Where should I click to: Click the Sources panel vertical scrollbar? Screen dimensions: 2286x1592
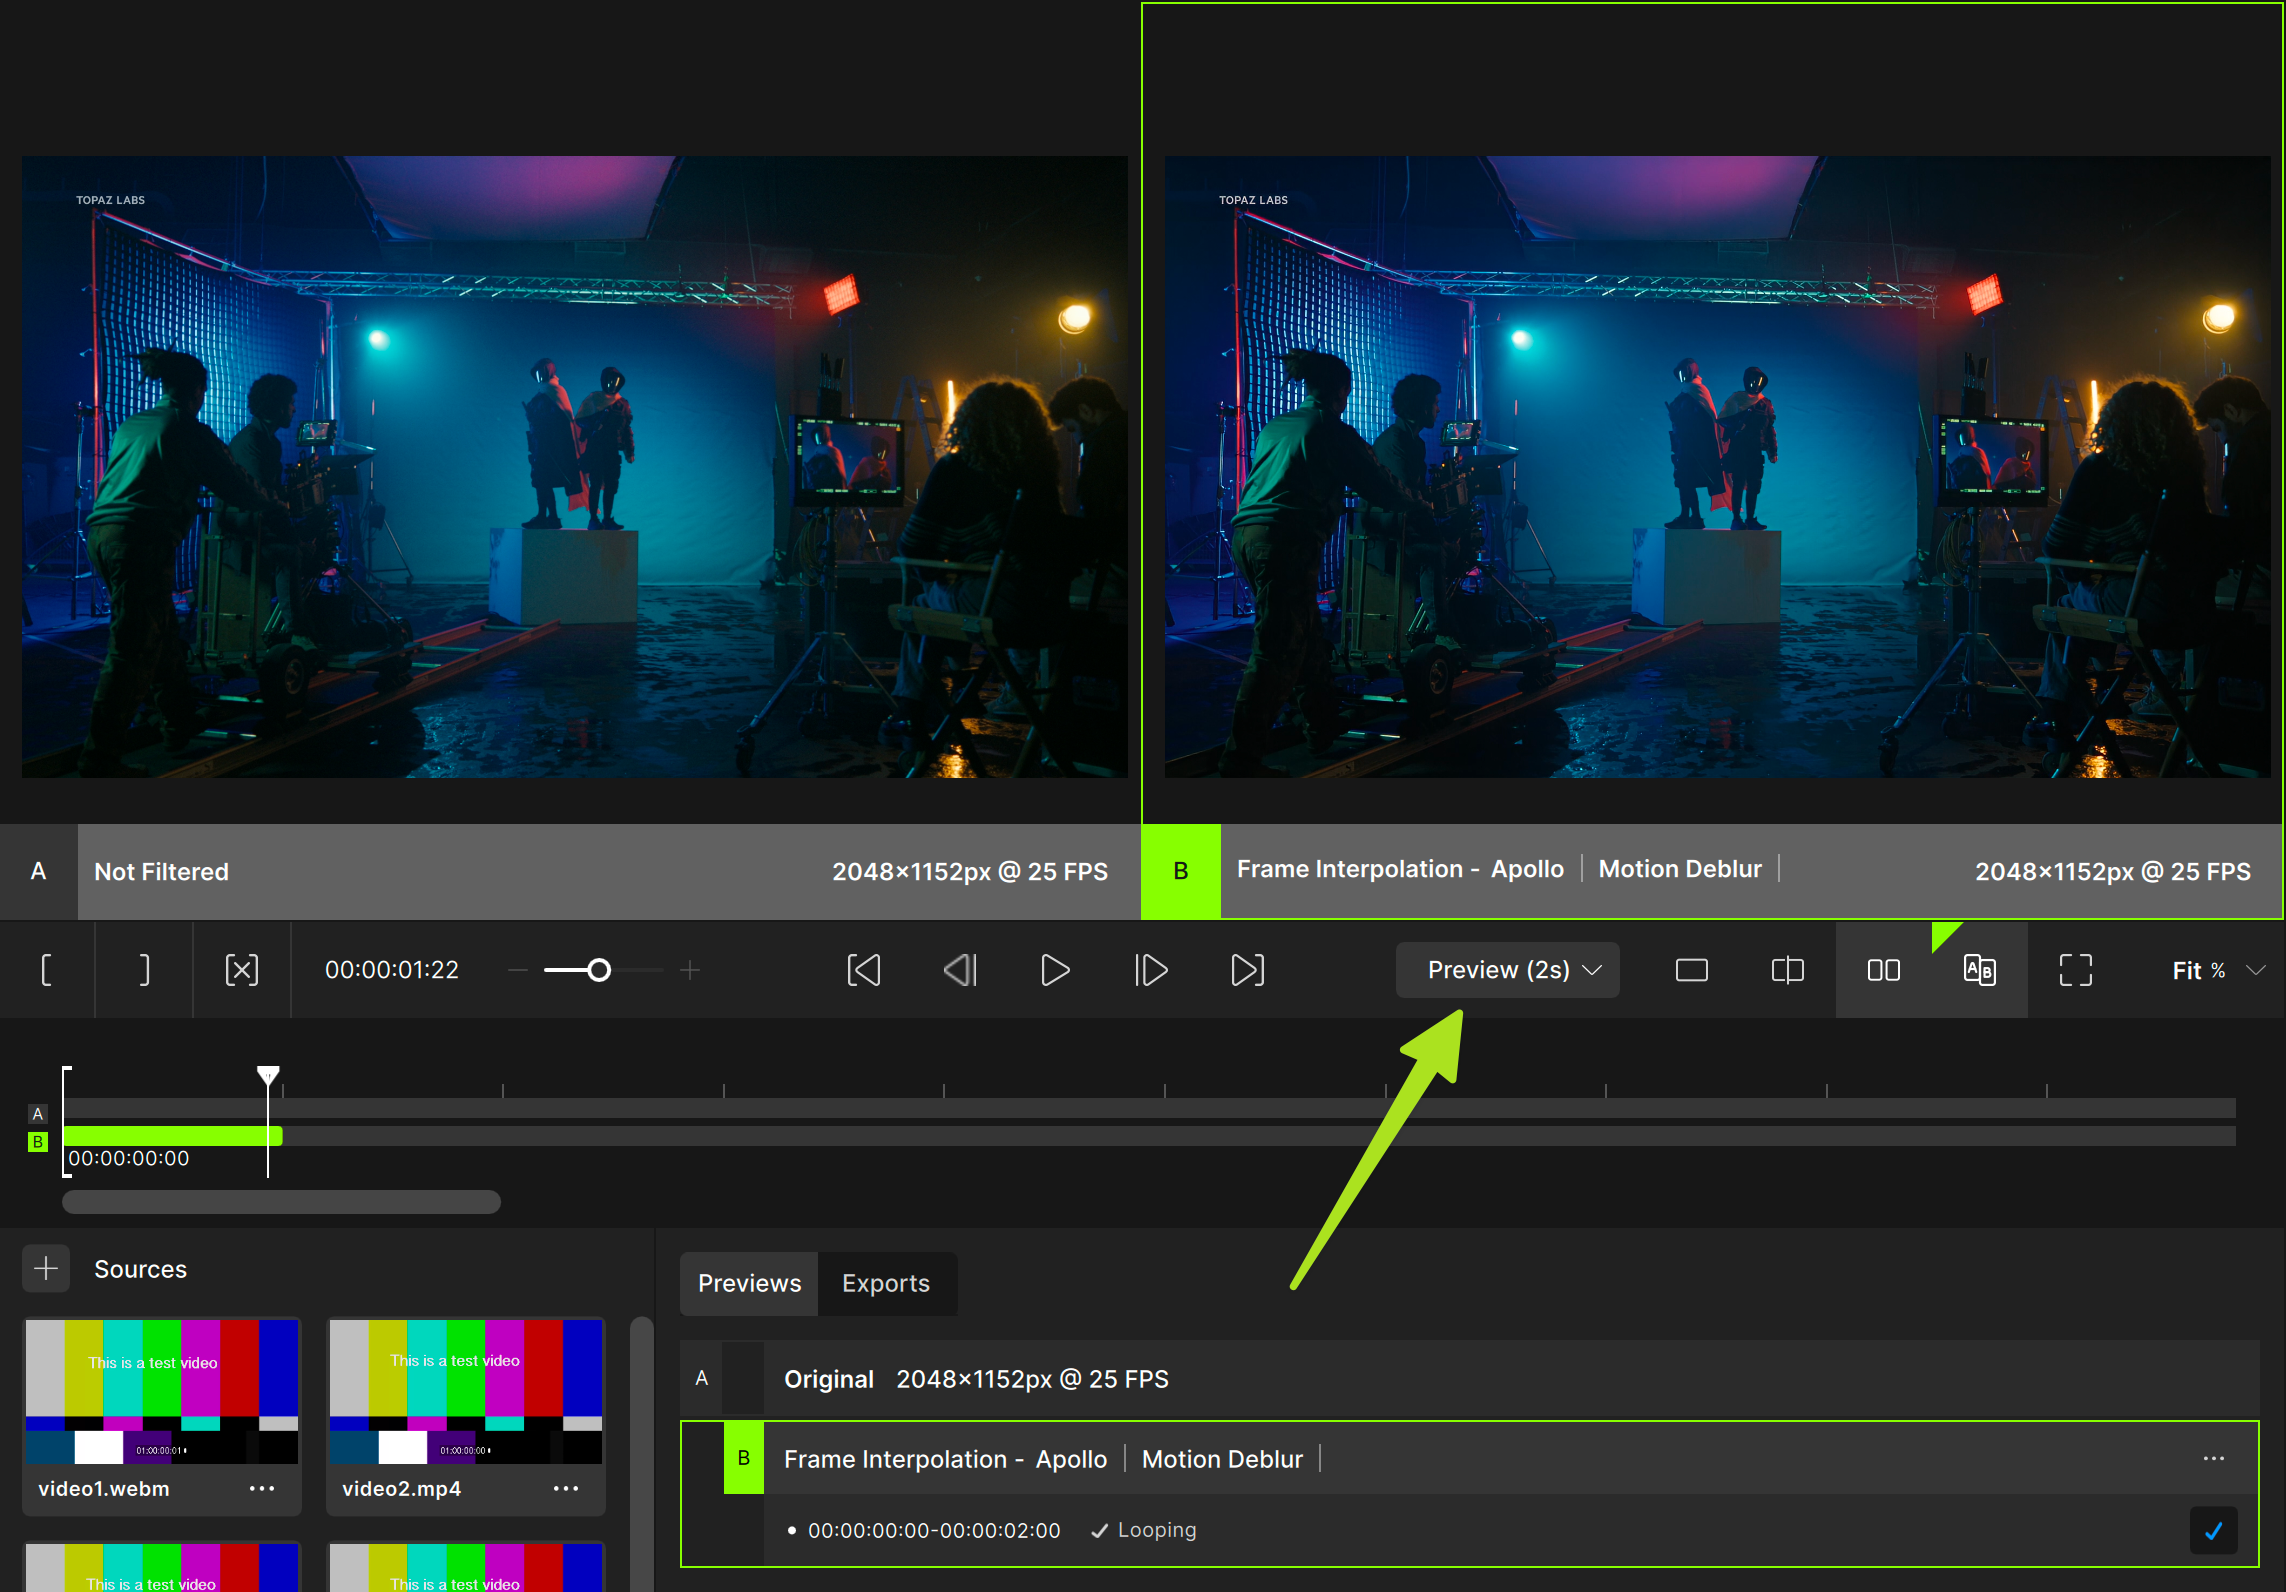click(642, 1455)
